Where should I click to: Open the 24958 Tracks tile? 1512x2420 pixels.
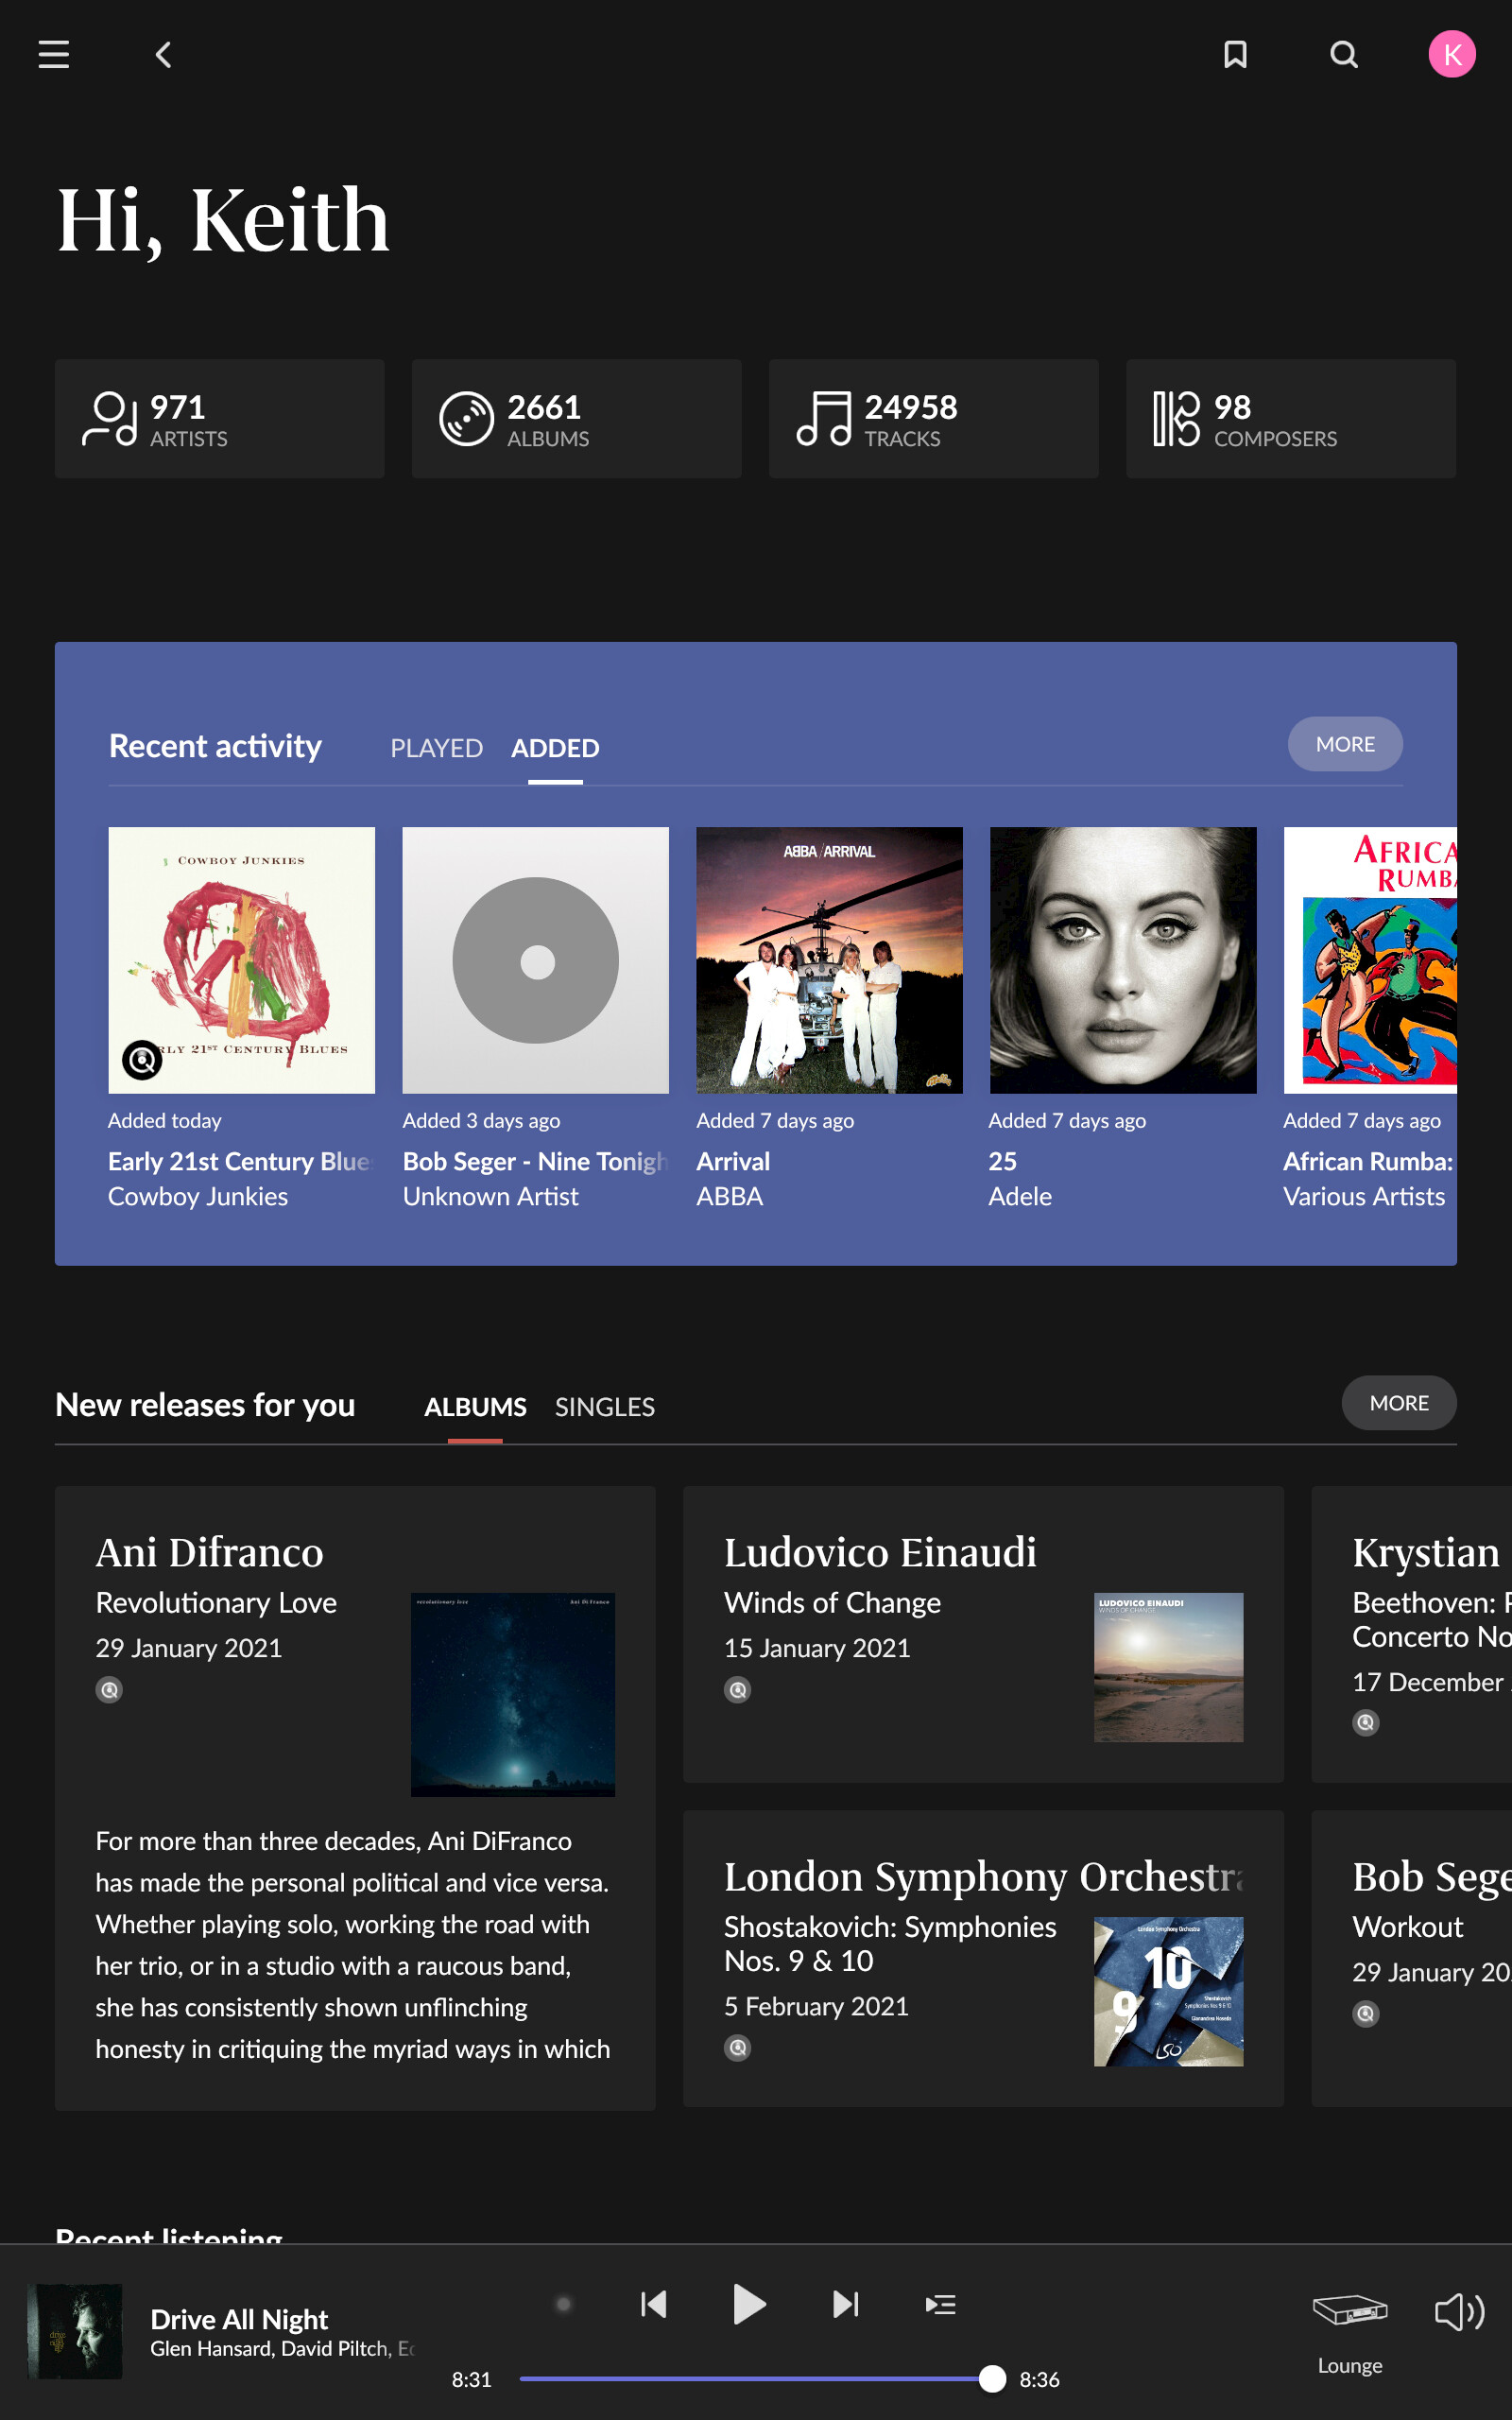[x=934, y=418]
